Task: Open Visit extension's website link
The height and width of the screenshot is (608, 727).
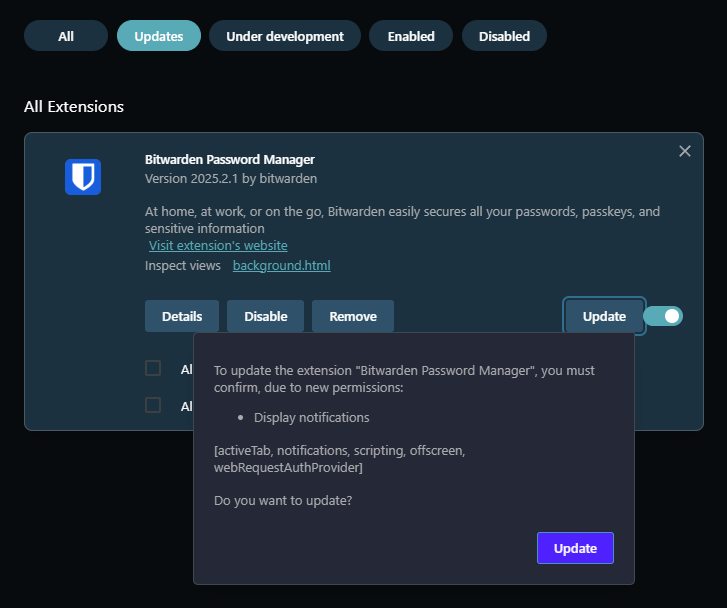Action: (218, 245)
